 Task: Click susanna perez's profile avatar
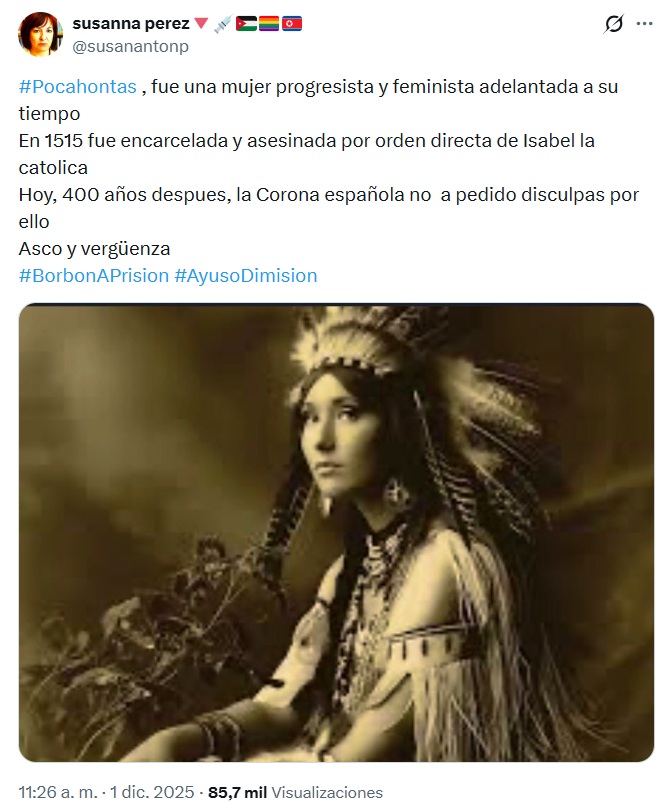(x=40, y=34)
